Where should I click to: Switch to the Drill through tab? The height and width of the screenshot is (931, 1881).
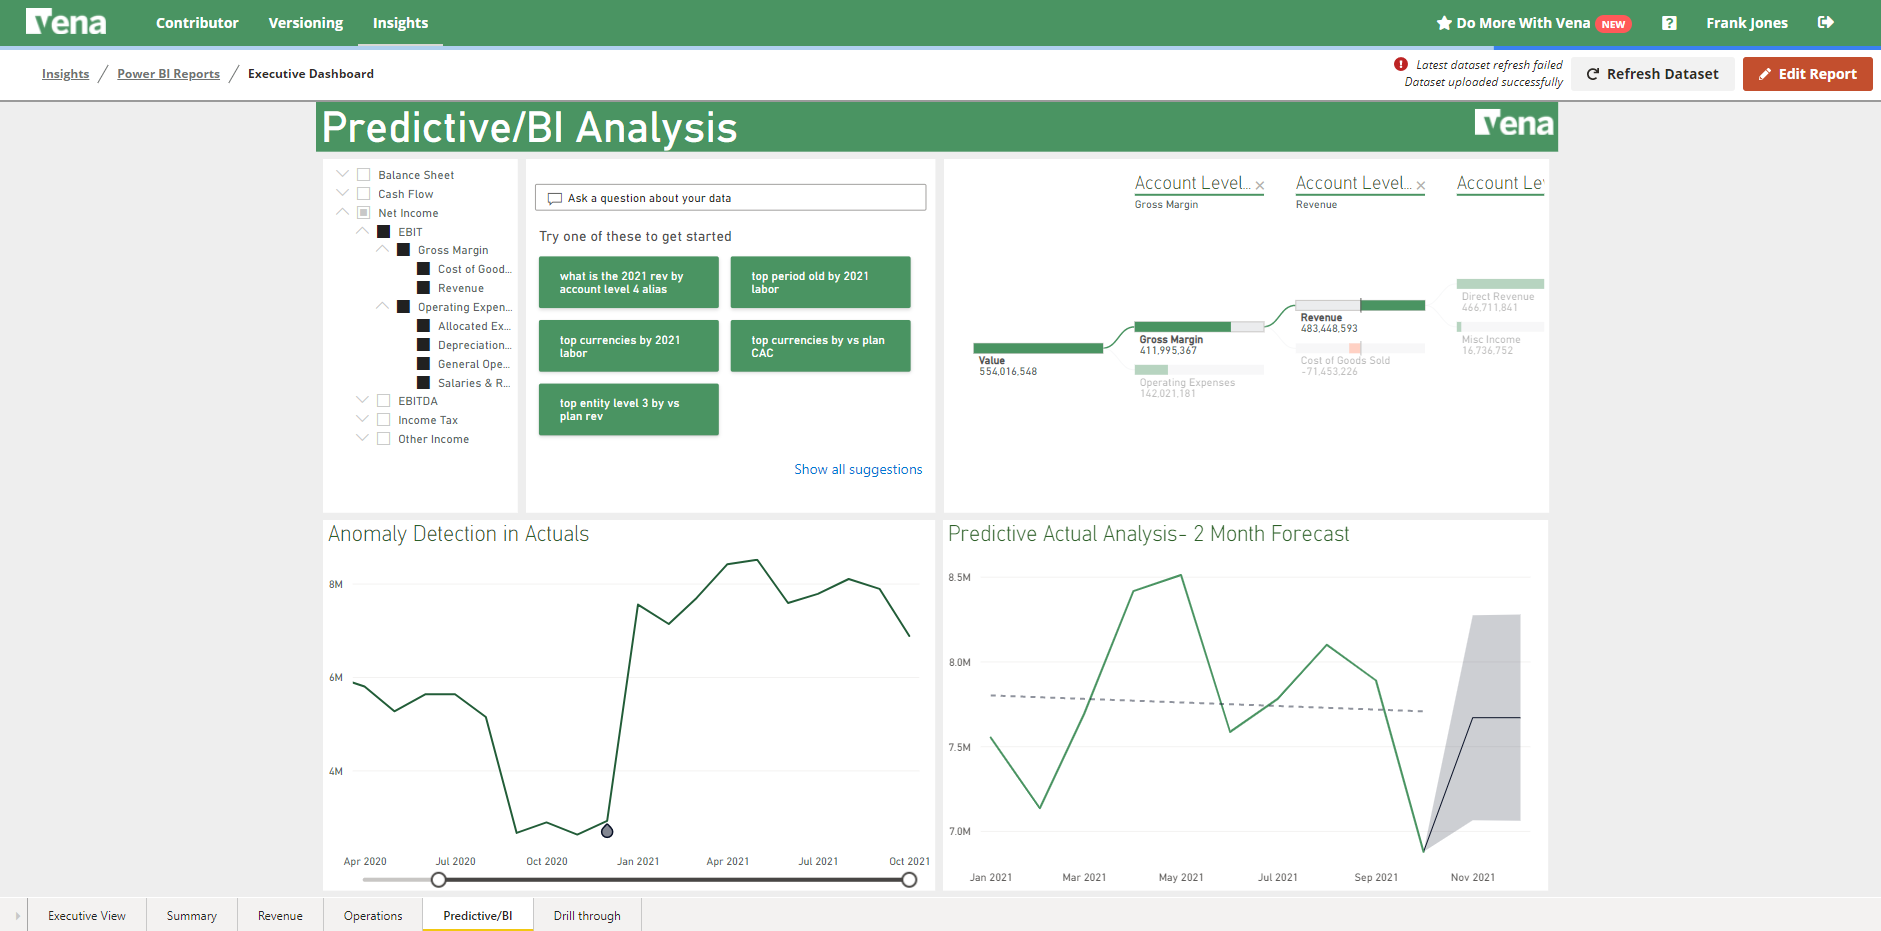click(587, 915)
